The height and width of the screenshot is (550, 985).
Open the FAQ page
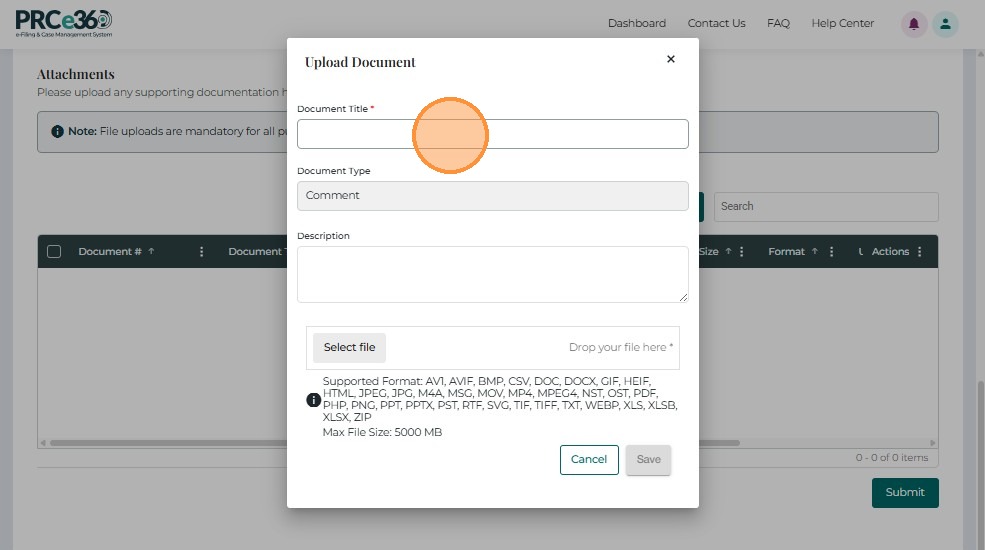coord(778,23)
